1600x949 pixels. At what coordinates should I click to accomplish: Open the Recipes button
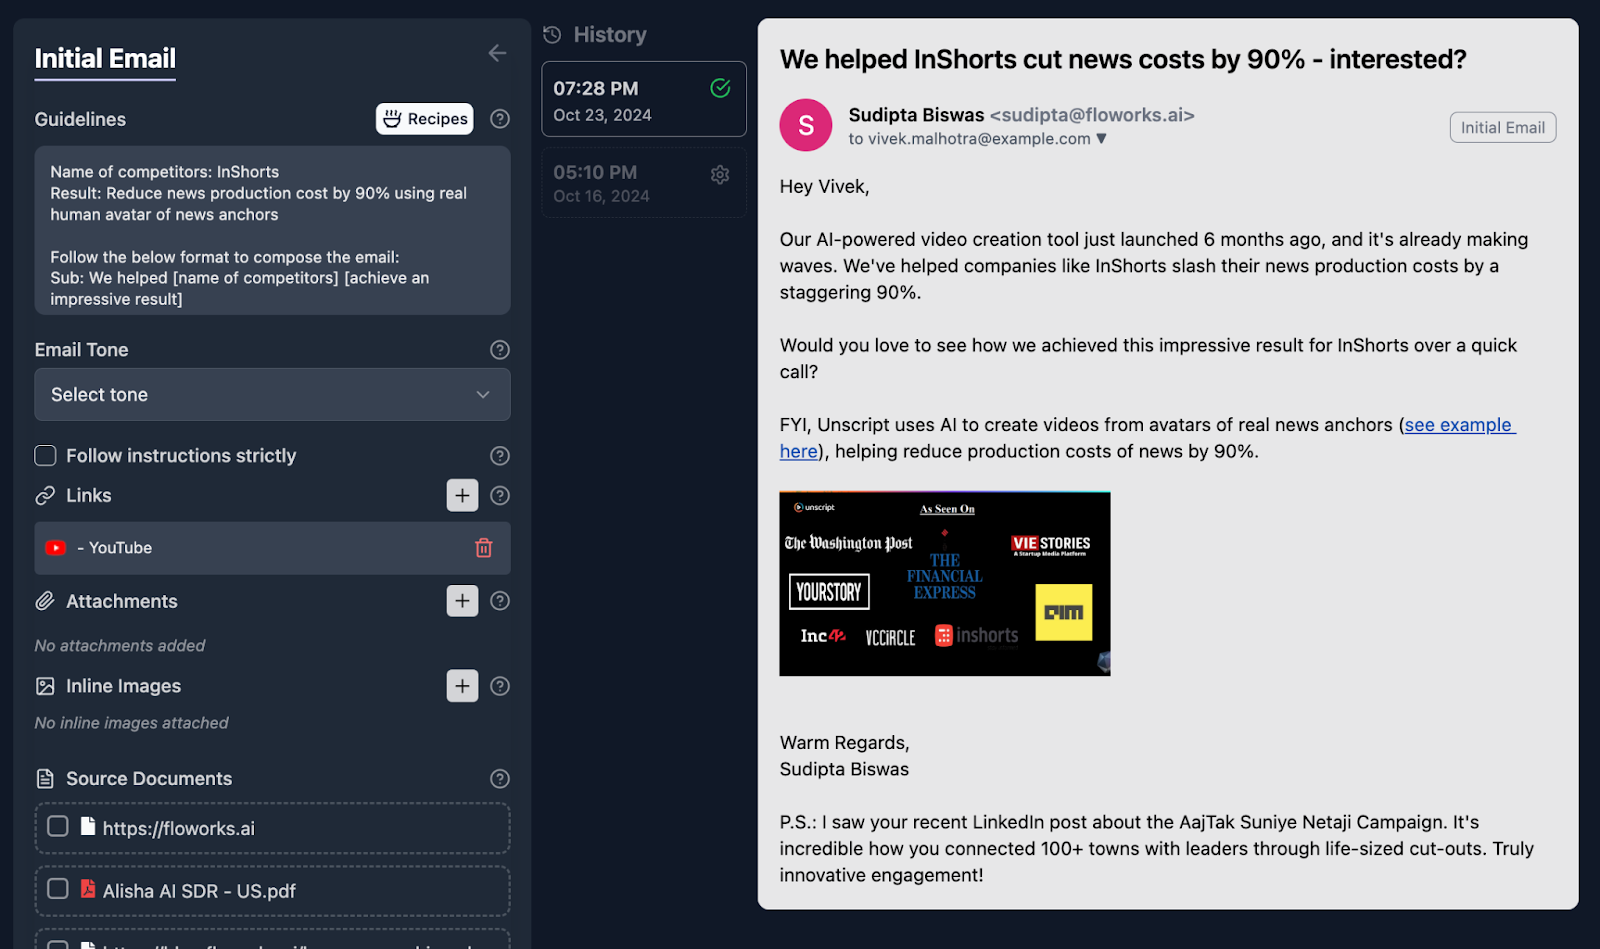425,119
